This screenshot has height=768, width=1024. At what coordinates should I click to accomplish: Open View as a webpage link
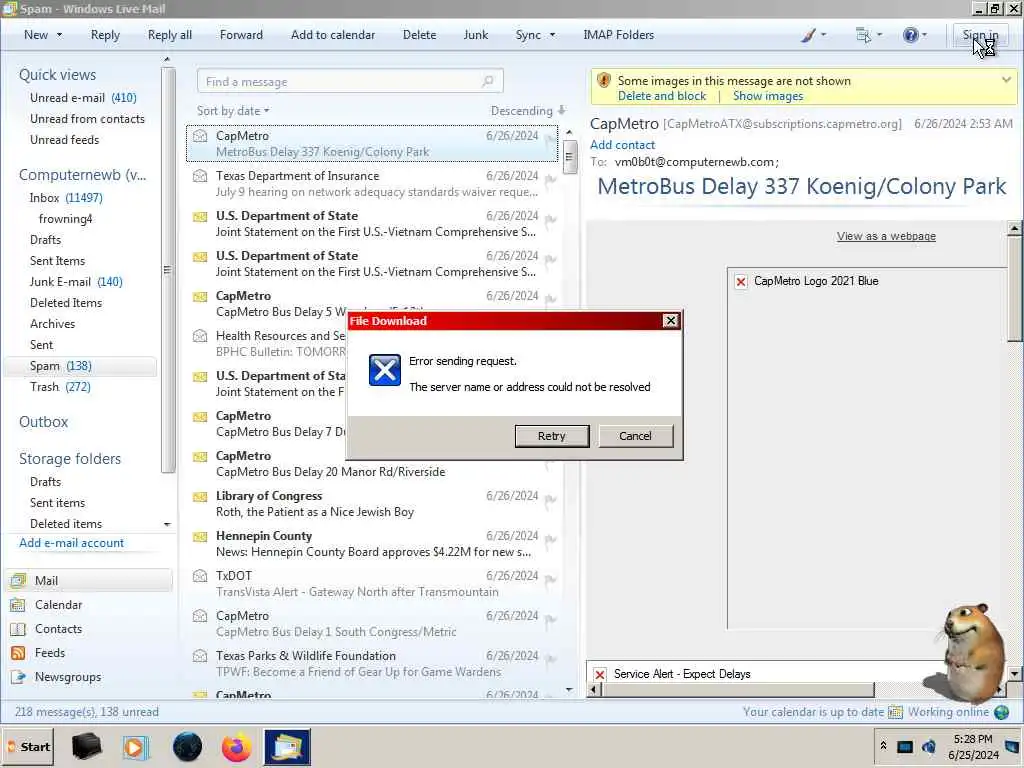(x=886, y=236)
